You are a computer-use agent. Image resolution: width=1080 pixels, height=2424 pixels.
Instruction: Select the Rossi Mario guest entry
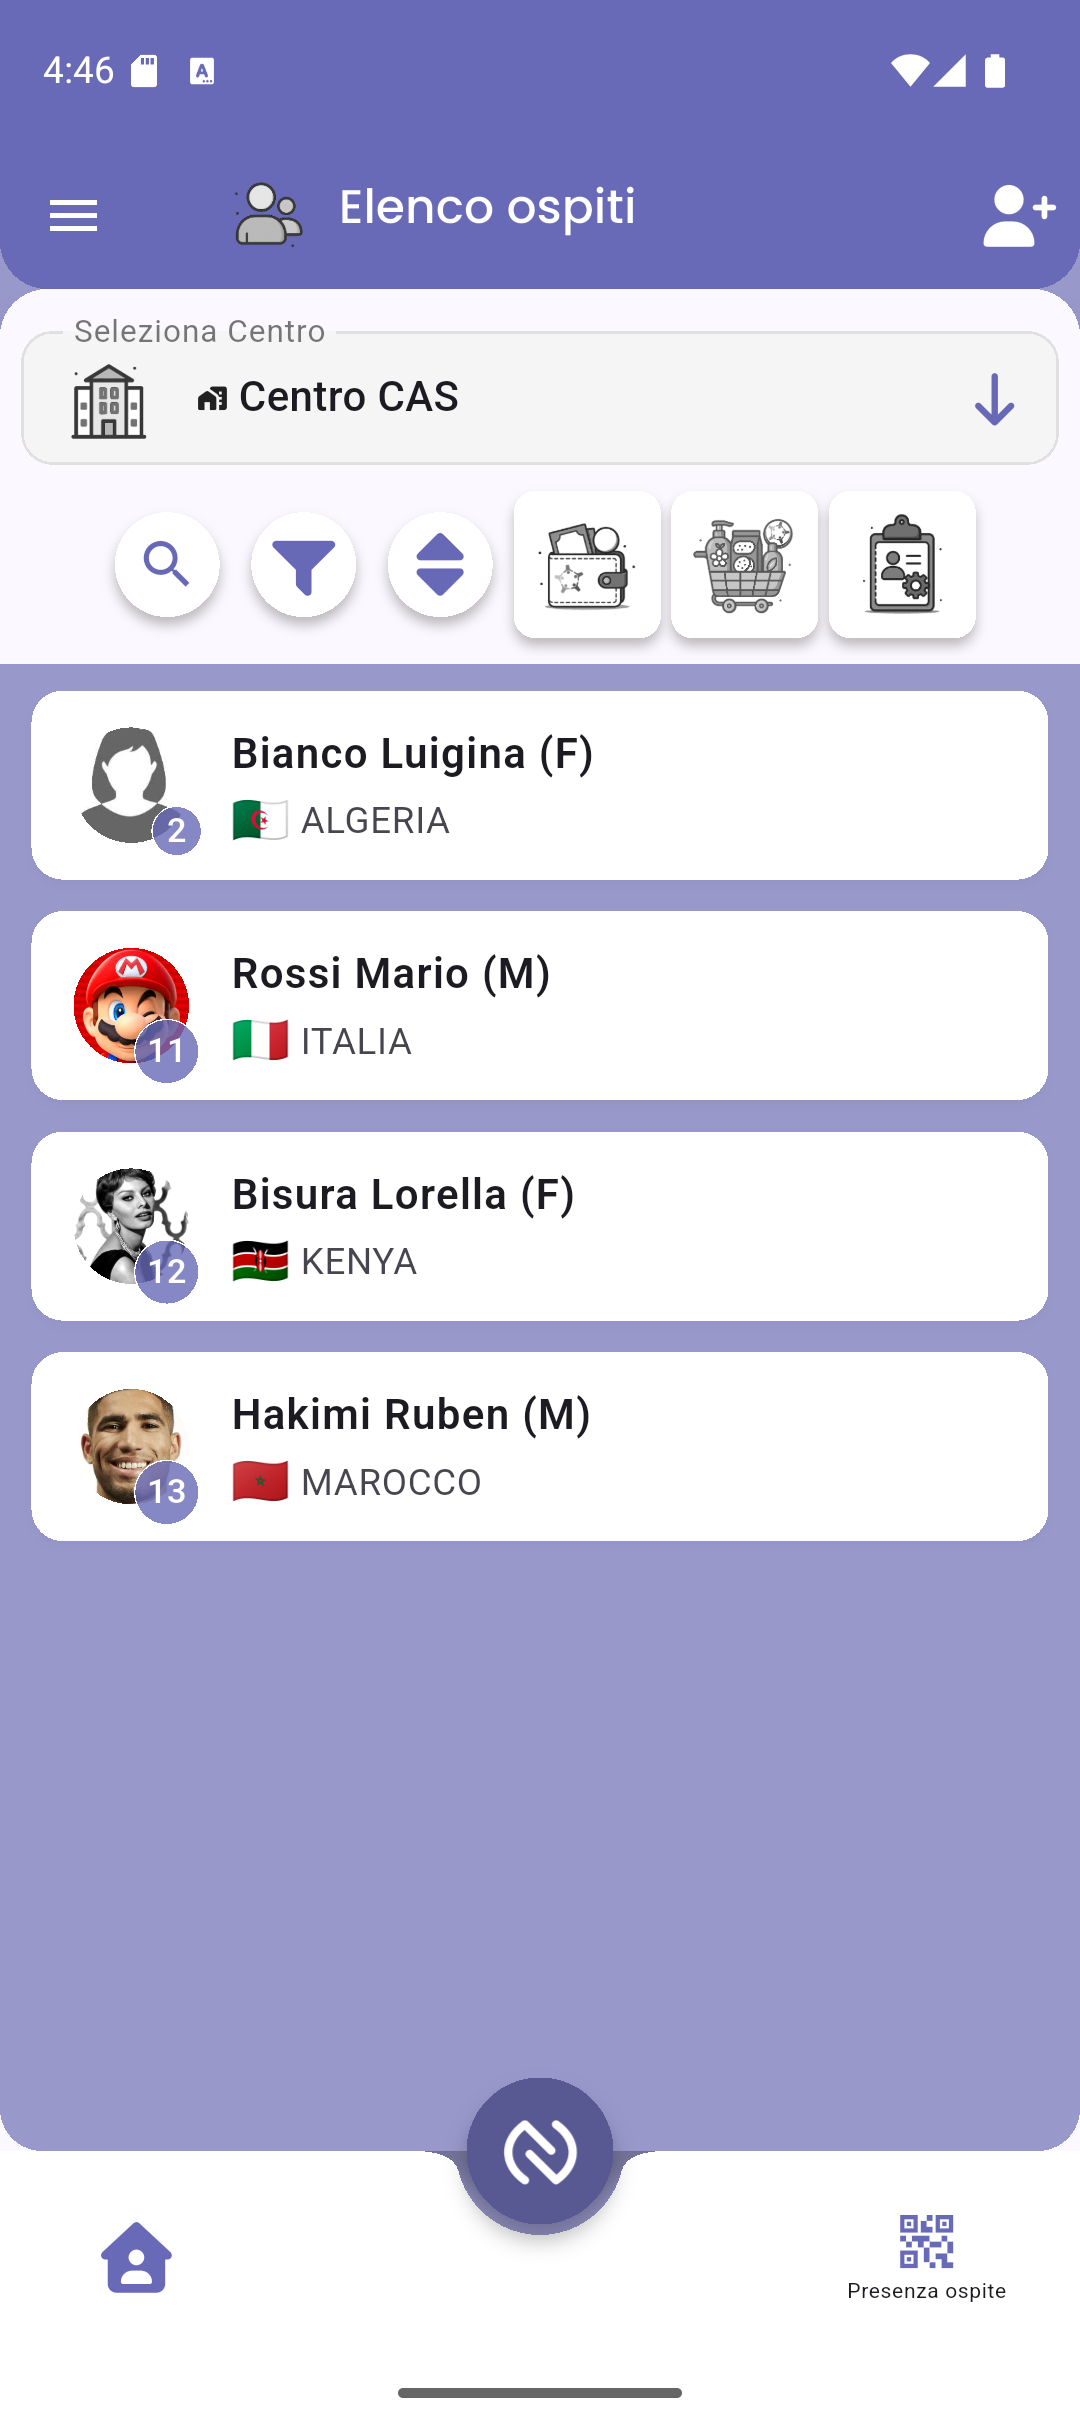point(540,1005)
